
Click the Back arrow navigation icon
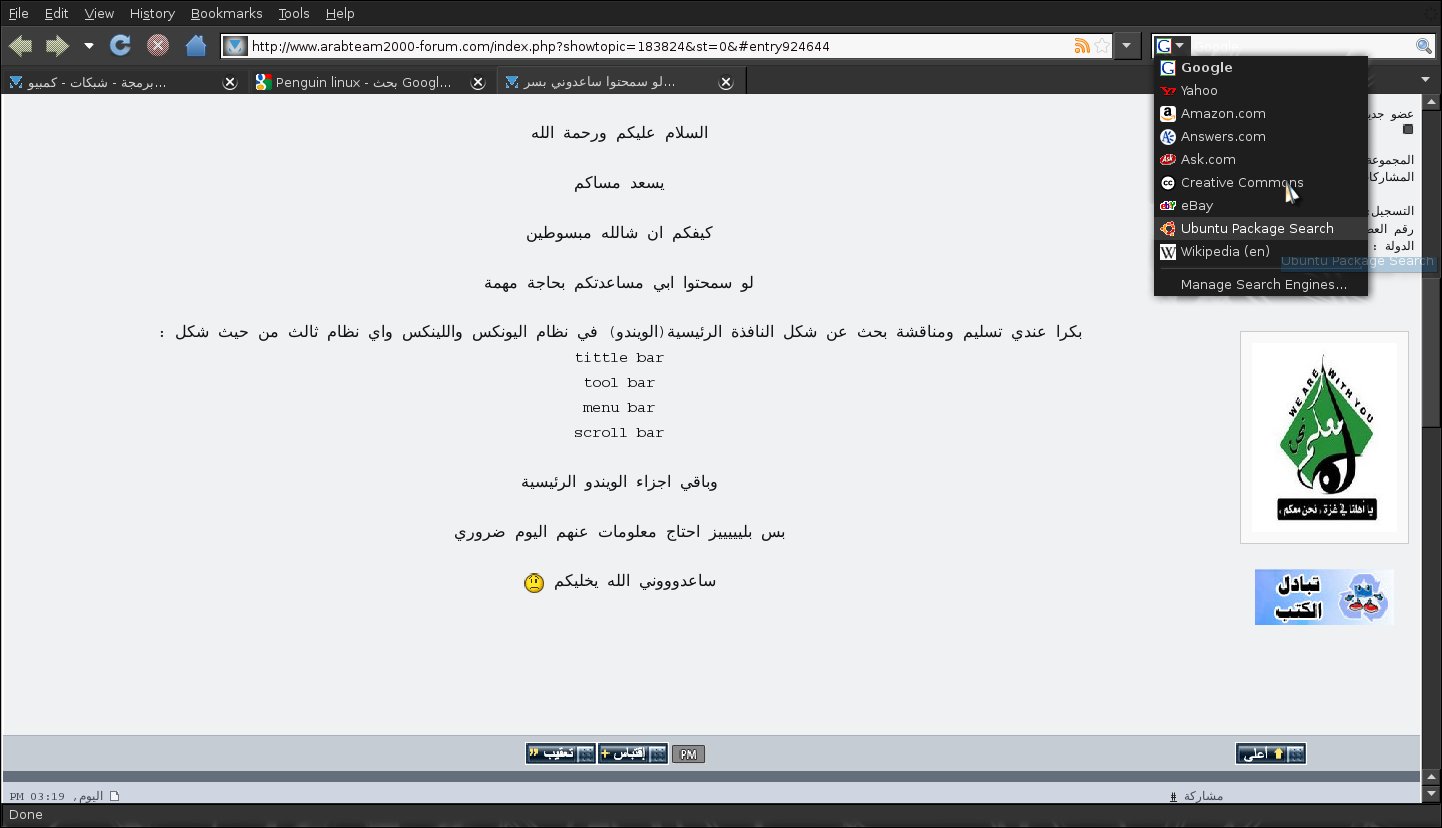coord(20,46)
